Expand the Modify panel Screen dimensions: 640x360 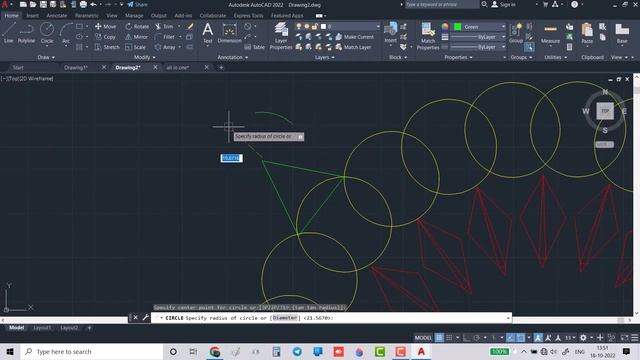(x=144, y=58)
